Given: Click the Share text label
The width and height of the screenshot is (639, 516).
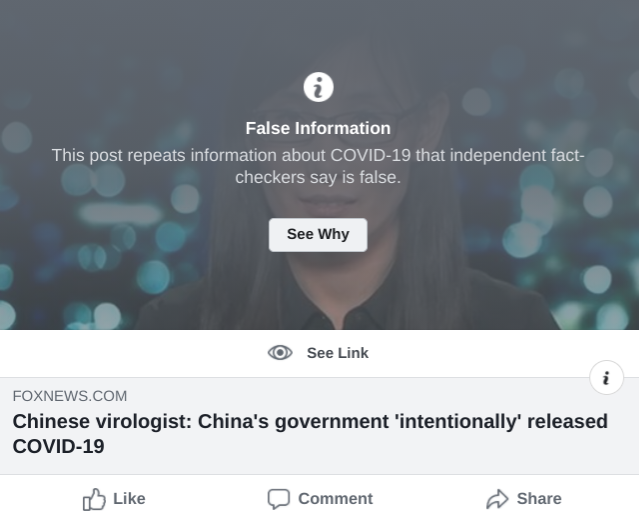Looking at the screenshot, I should 539,498.
